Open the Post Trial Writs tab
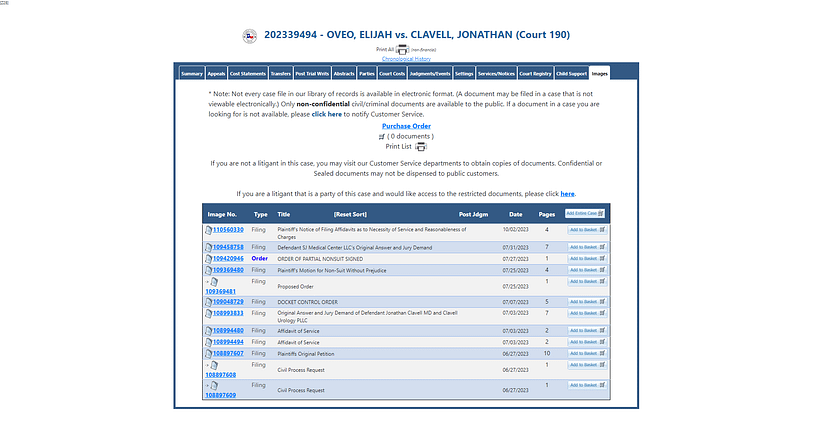Viewport: 819px width, 434px height. (312, 74)
